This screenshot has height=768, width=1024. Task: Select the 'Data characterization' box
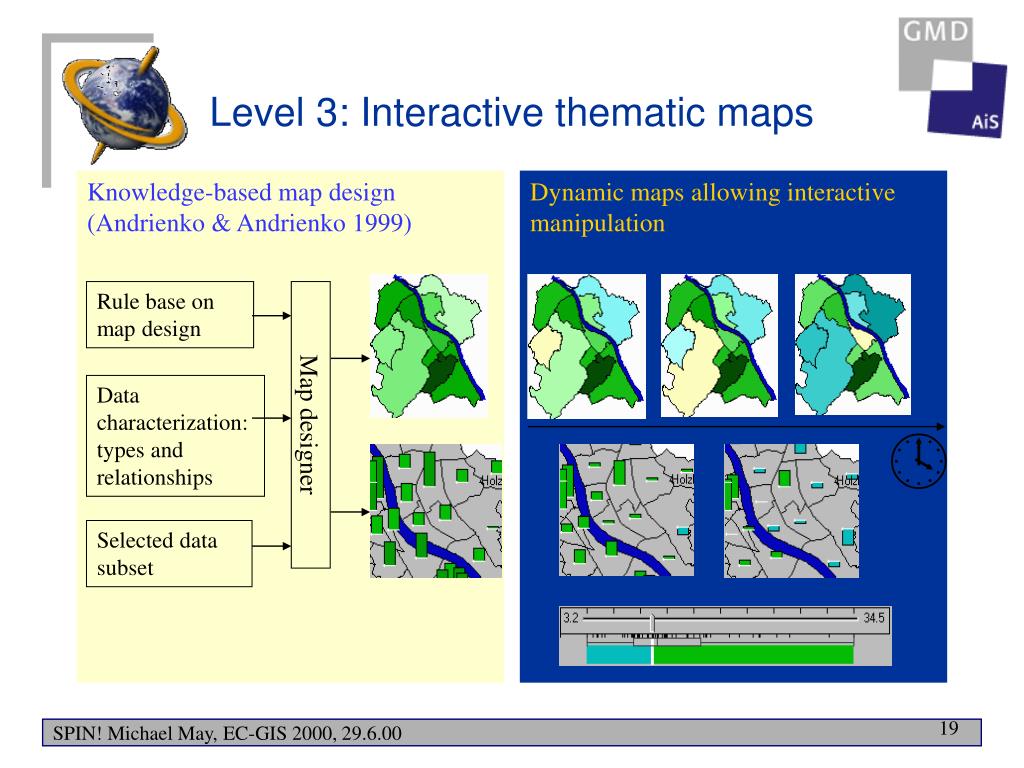(175, 436)
